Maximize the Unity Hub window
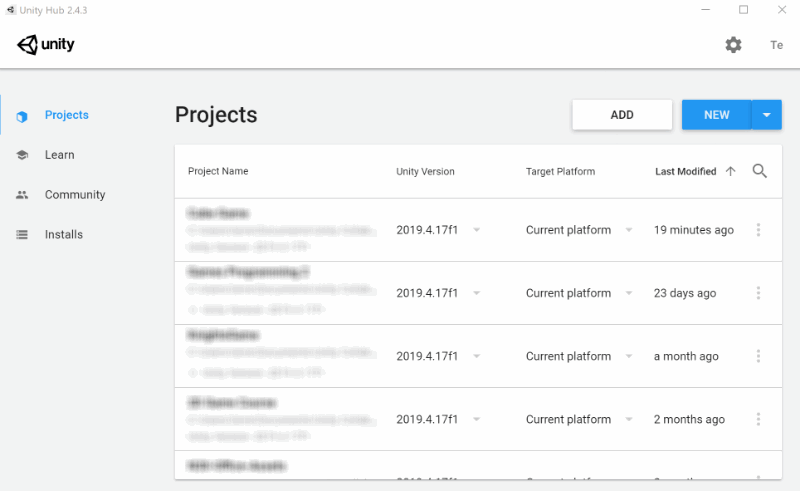The image size is (800, 491). 743,10
